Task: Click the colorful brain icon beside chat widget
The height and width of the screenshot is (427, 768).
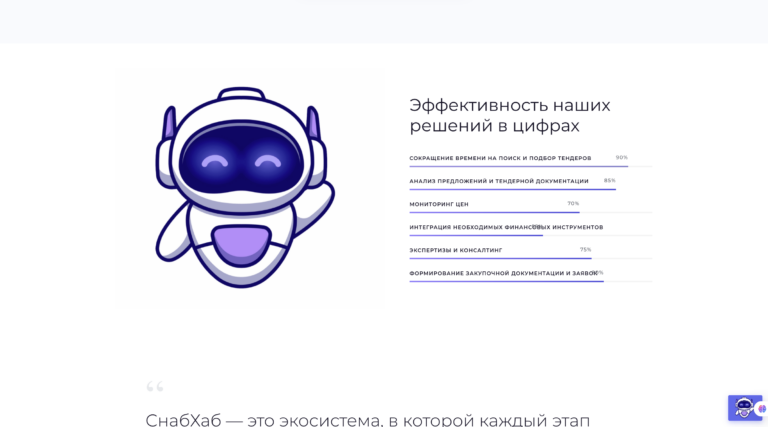Action: pos(763,408)
